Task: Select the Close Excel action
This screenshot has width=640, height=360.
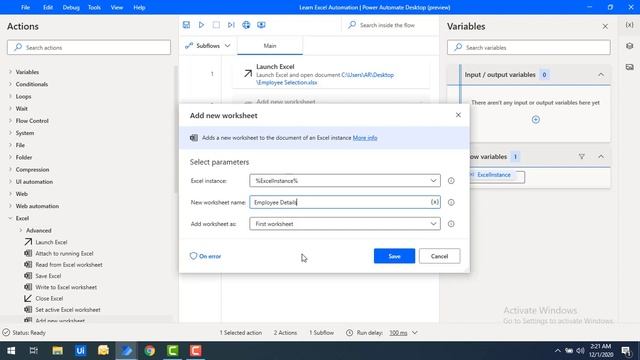Action: (49, 298)
